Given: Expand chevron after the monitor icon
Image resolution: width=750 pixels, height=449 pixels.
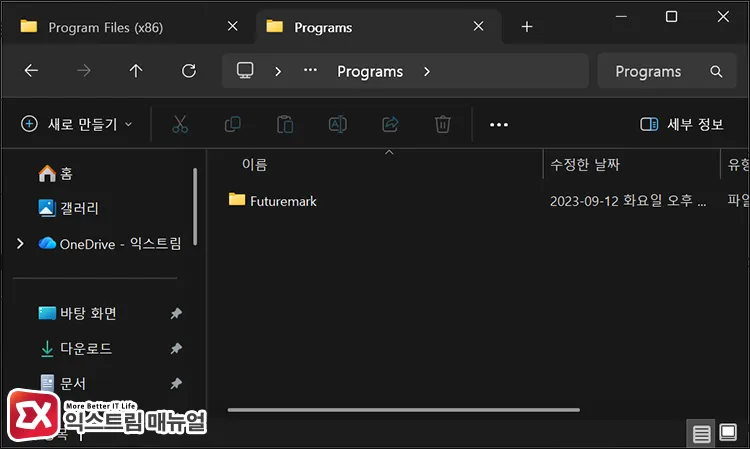Looking at the screenshot, I should pyautogui.click(x=278, y=71).
